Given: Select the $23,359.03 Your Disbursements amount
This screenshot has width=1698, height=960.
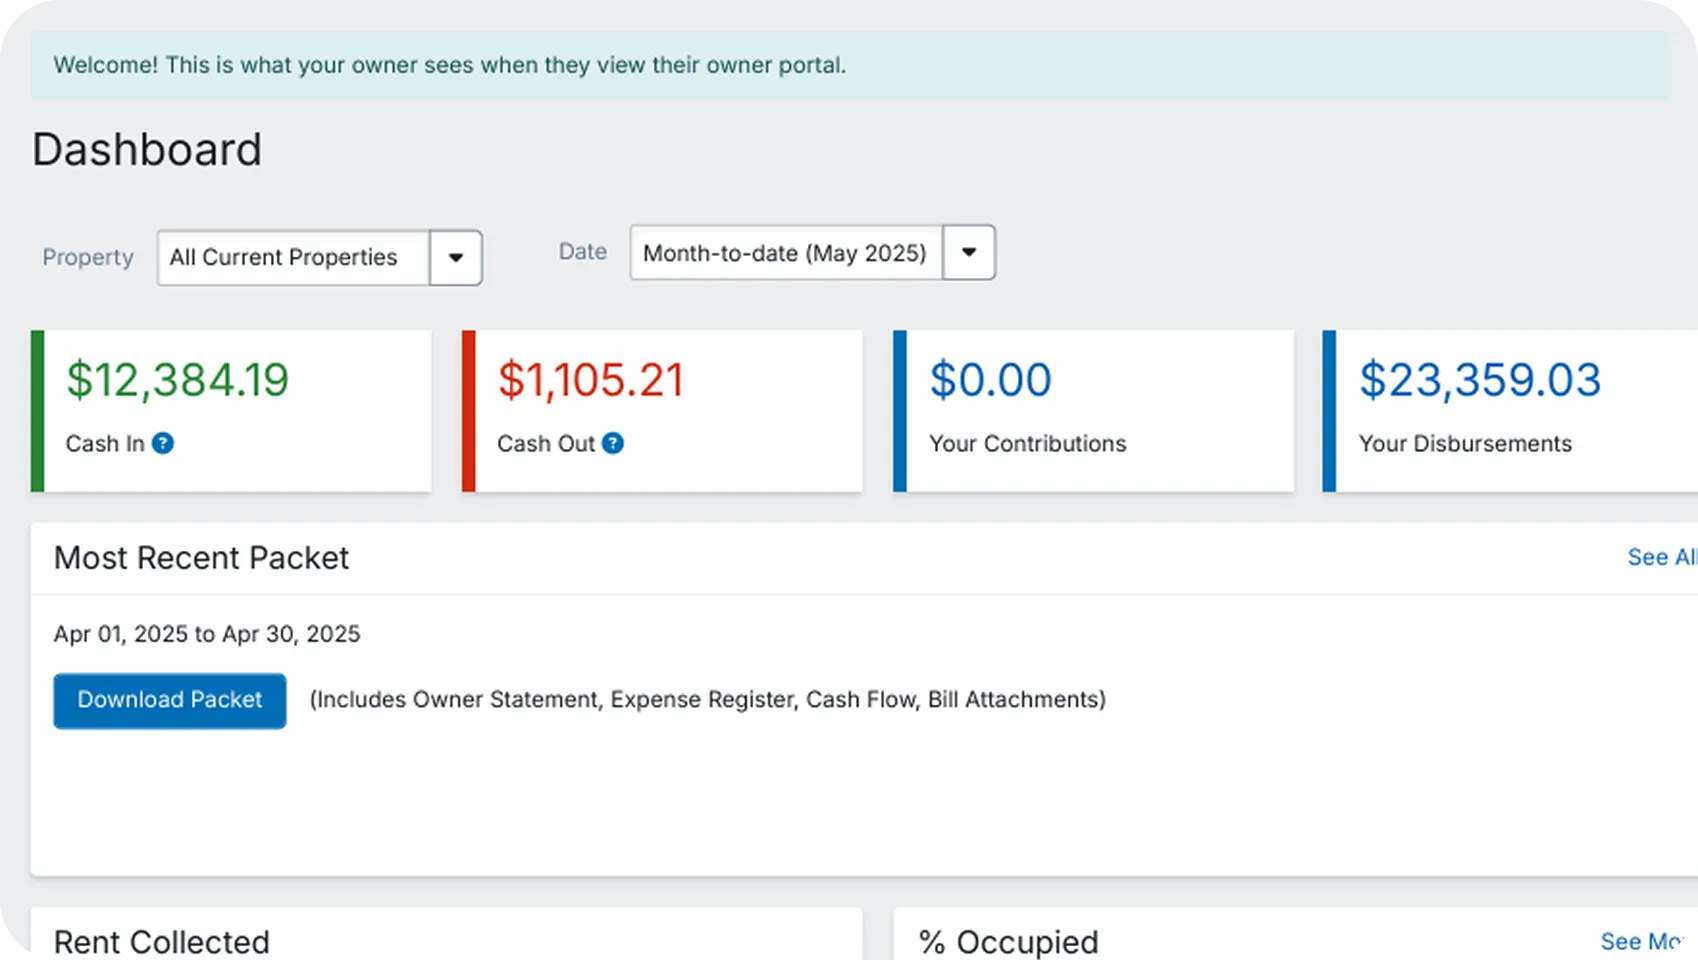Looking at the screenshot, I should (1480, 380).
